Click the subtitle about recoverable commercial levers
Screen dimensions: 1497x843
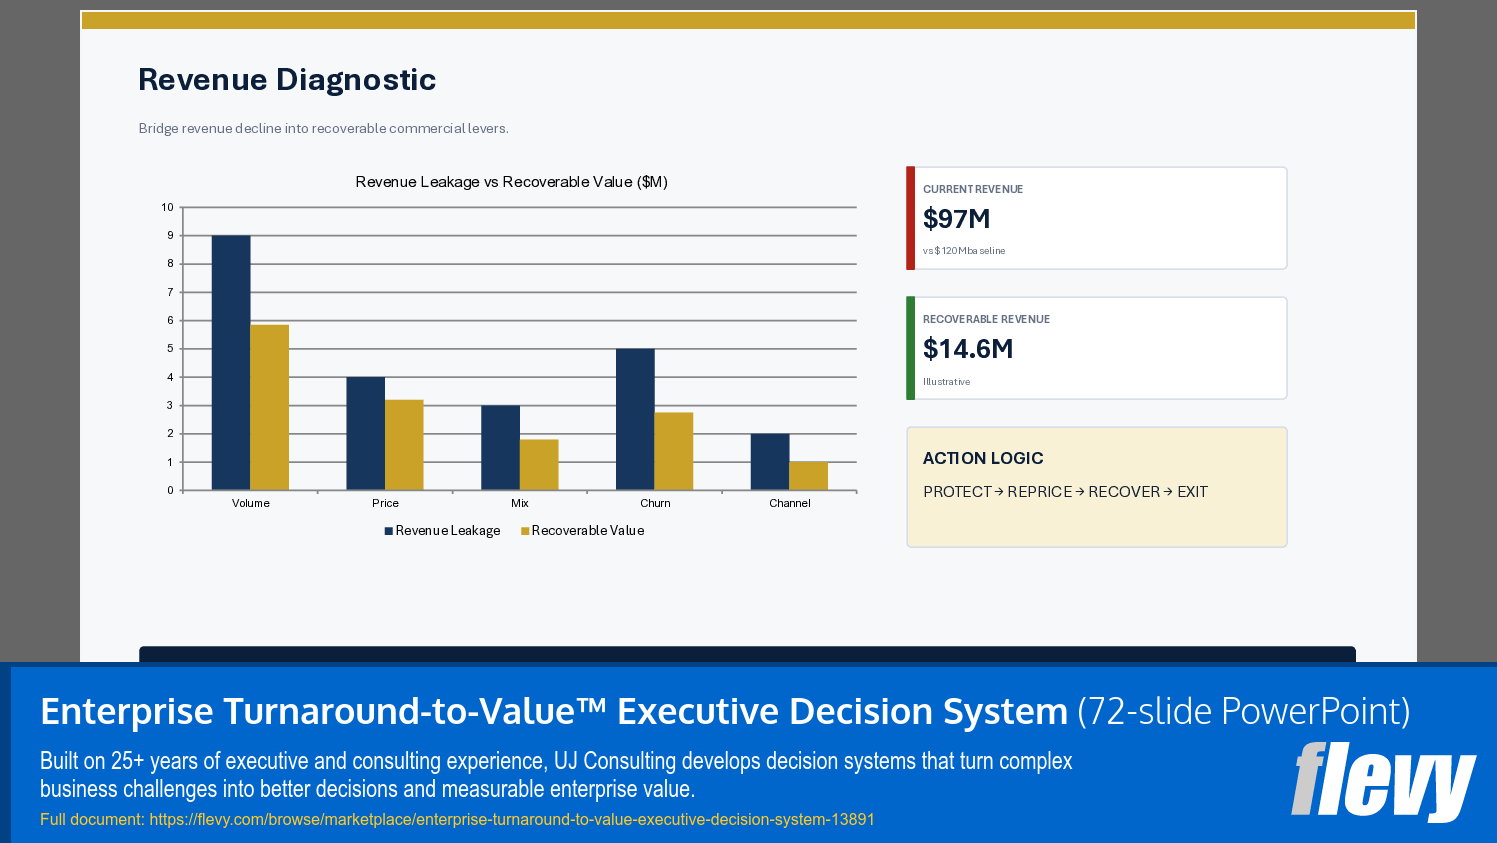pos(323,128)
